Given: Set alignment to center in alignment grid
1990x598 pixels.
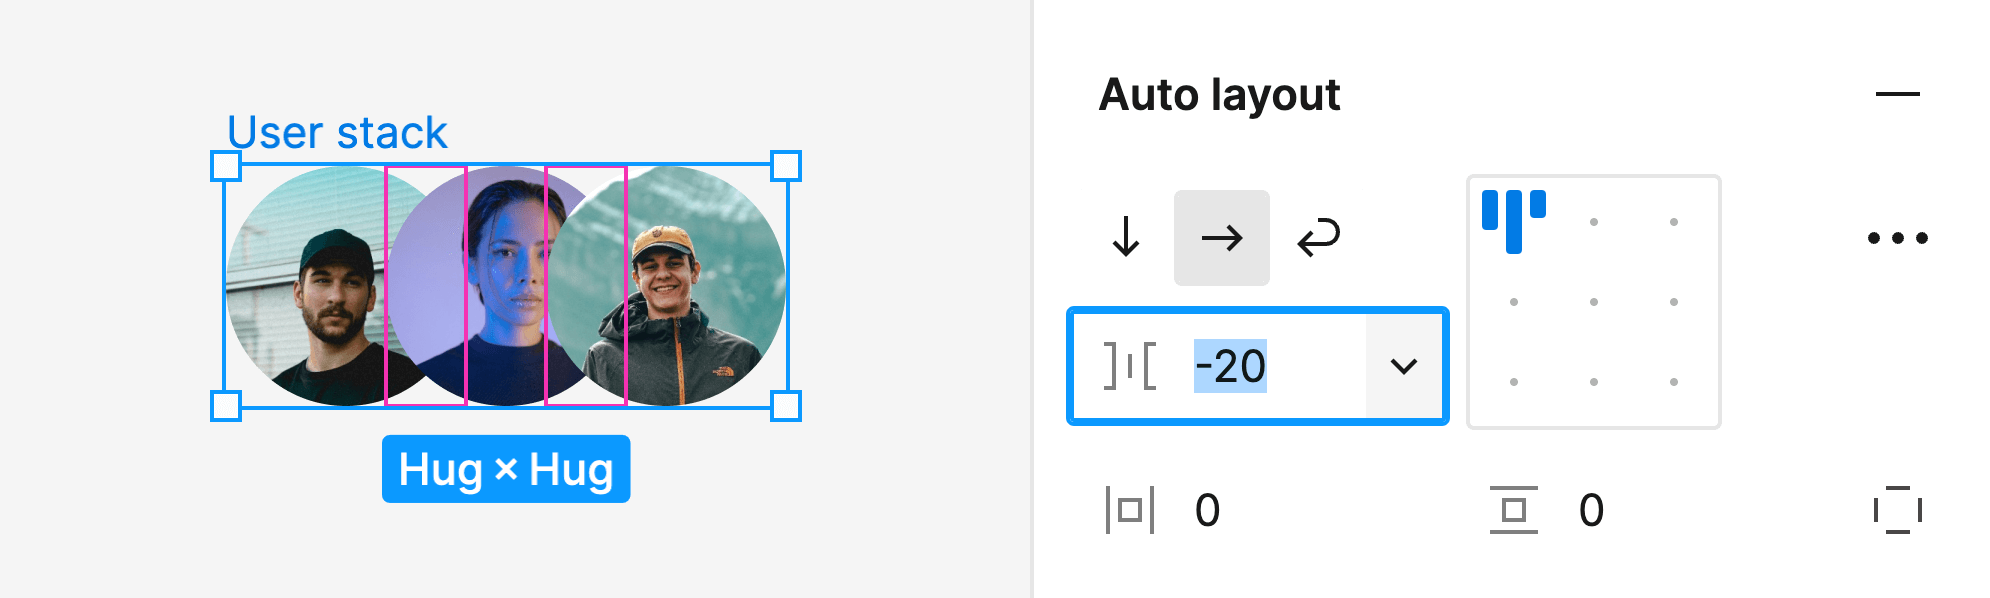Looking at the screenshot, I should tap(1594, 300).
